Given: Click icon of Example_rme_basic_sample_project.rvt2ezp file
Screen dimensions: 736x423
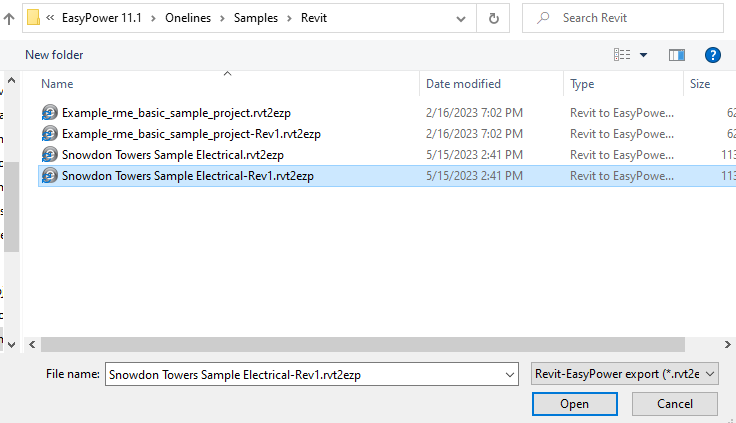Looking at the screenshot, I should point(50,113).
